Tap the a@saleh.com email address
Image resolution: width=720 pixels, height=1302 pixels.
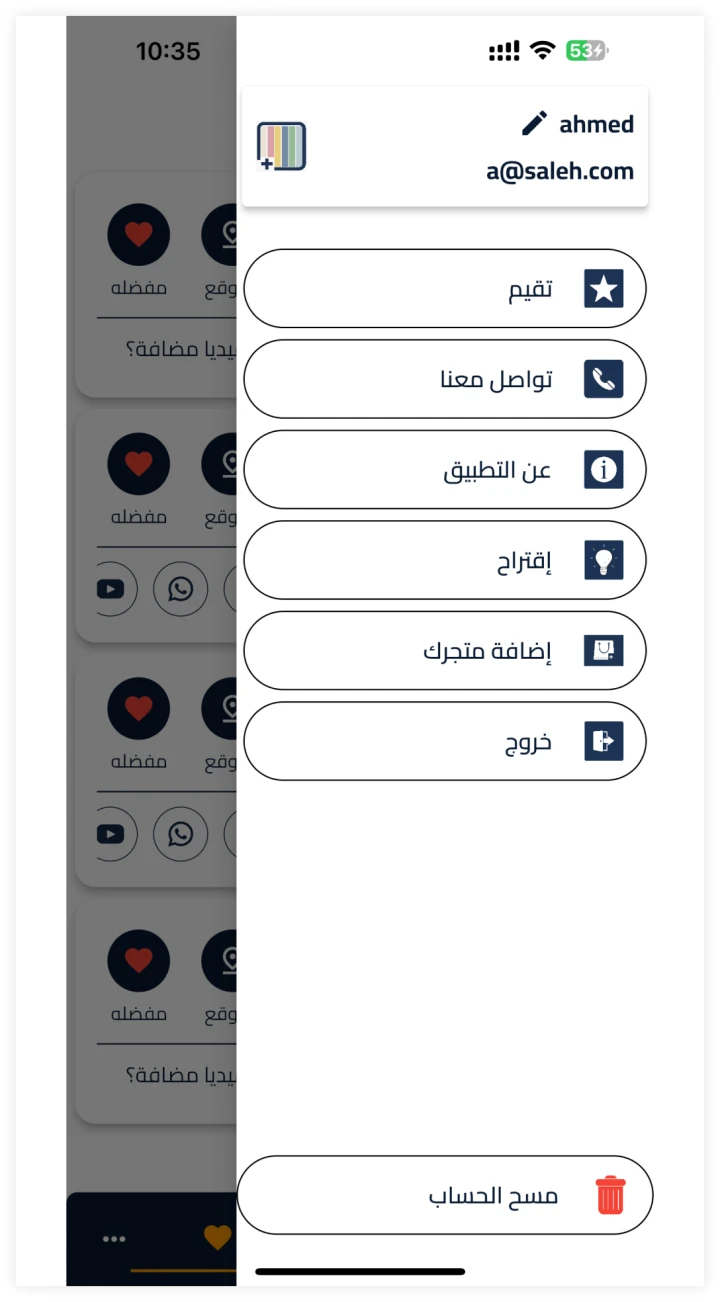[x=560, y=172]
